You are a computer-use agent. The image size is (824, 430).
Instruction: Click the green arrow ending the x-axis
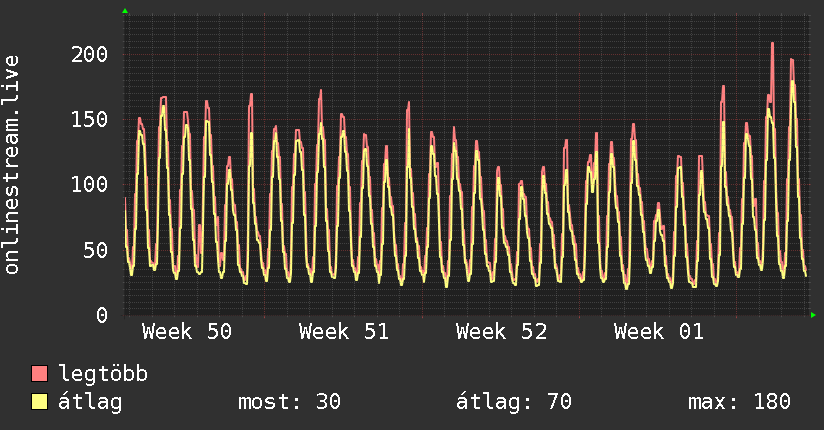814,315
